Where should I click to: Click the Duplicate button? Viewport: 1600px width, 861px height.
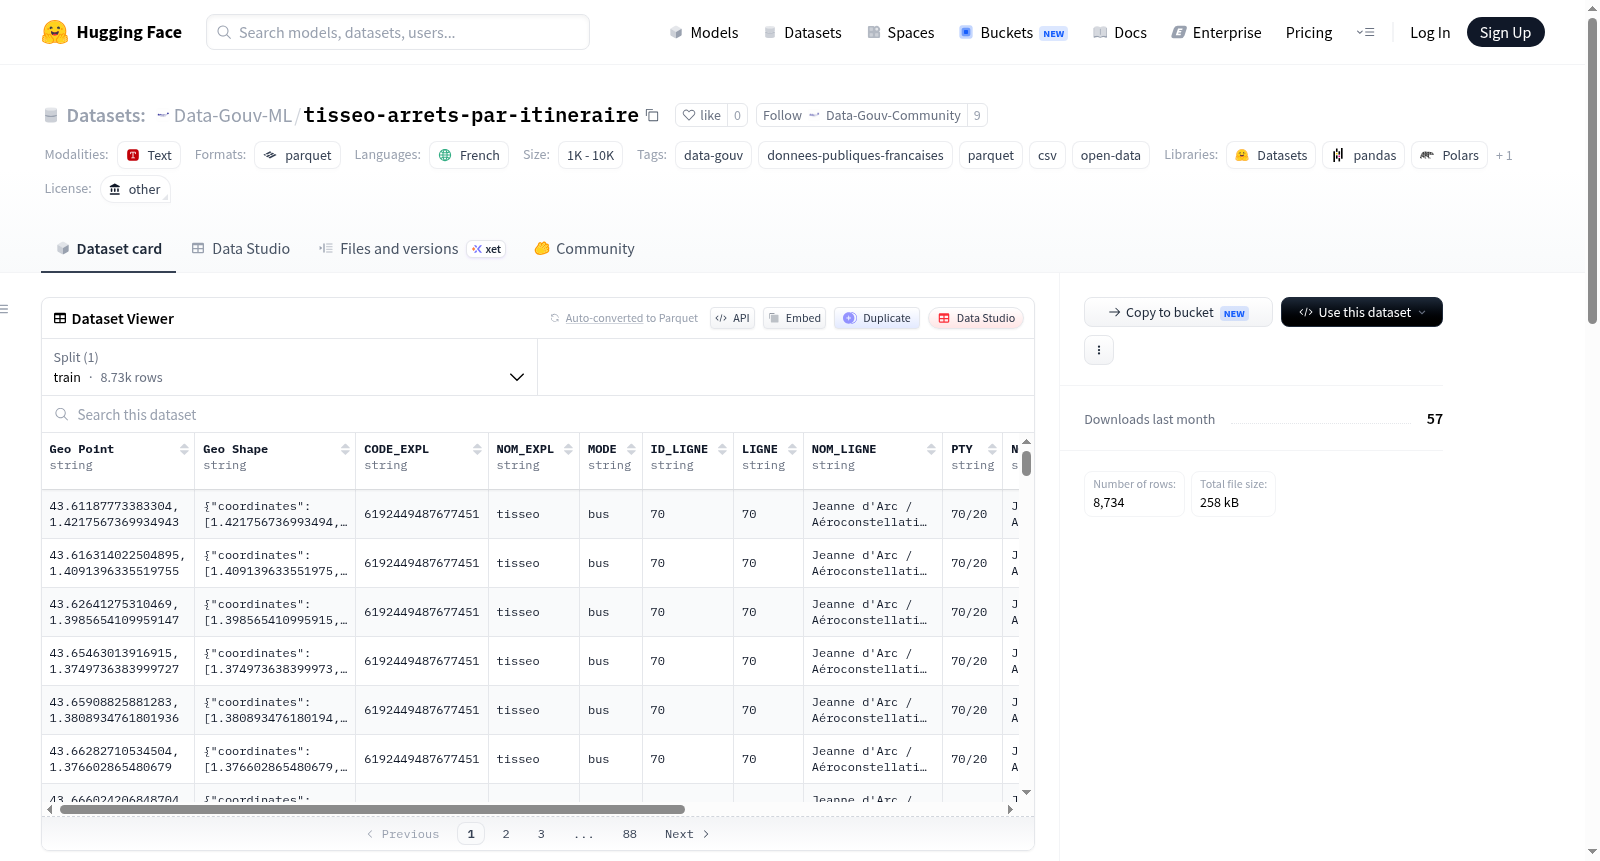click(x=876, y=318)
